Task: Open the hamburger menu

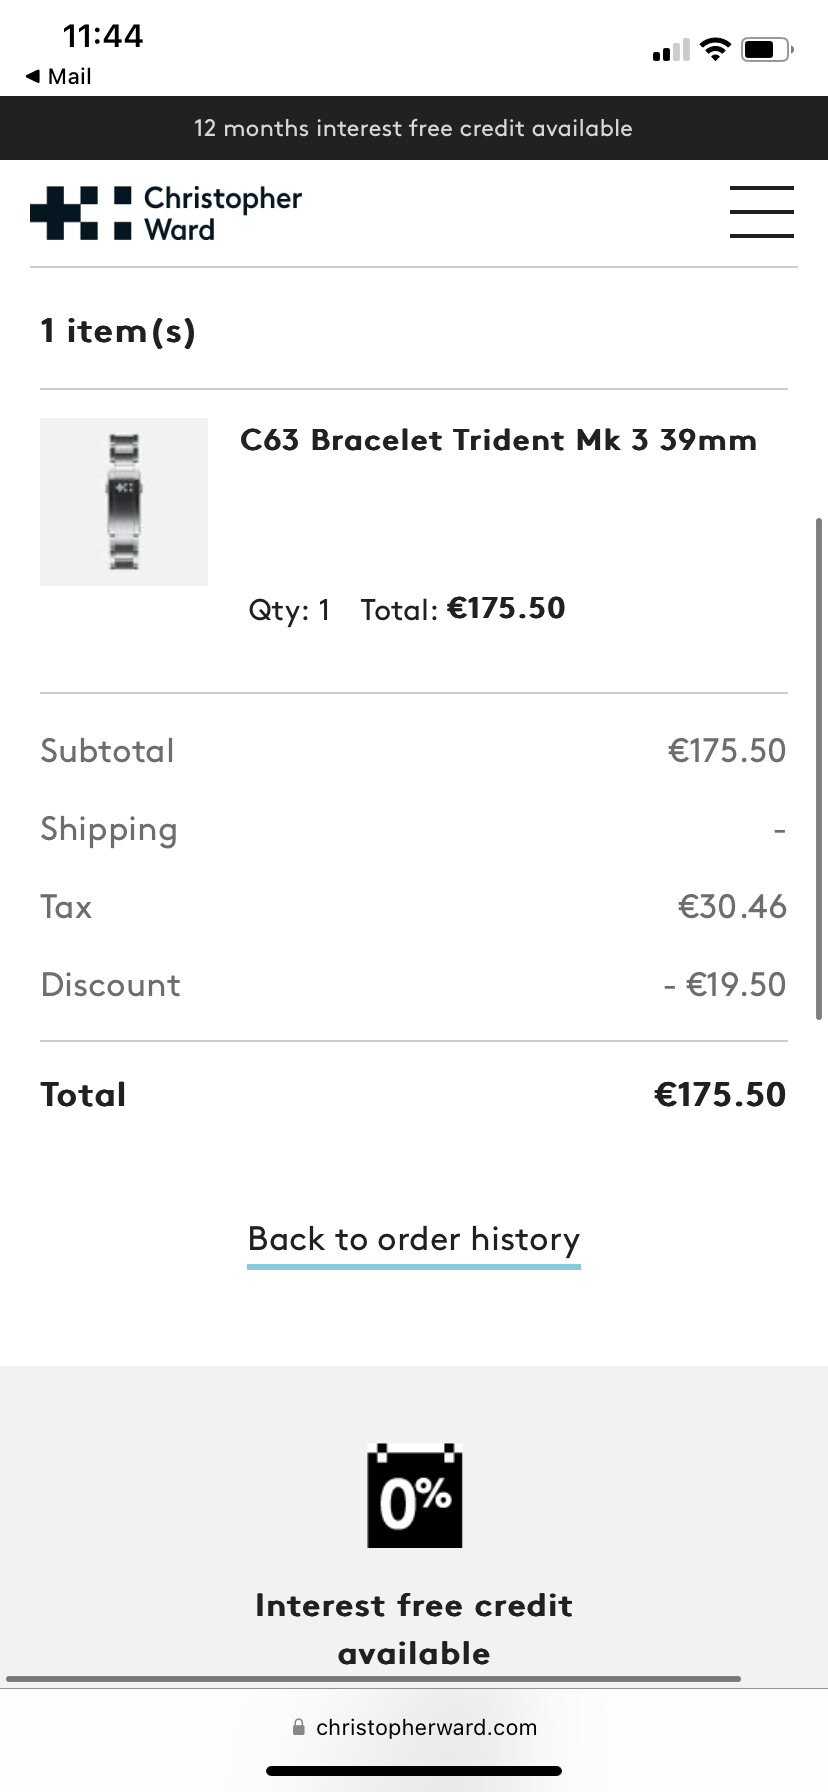Action: click(761, 212)
